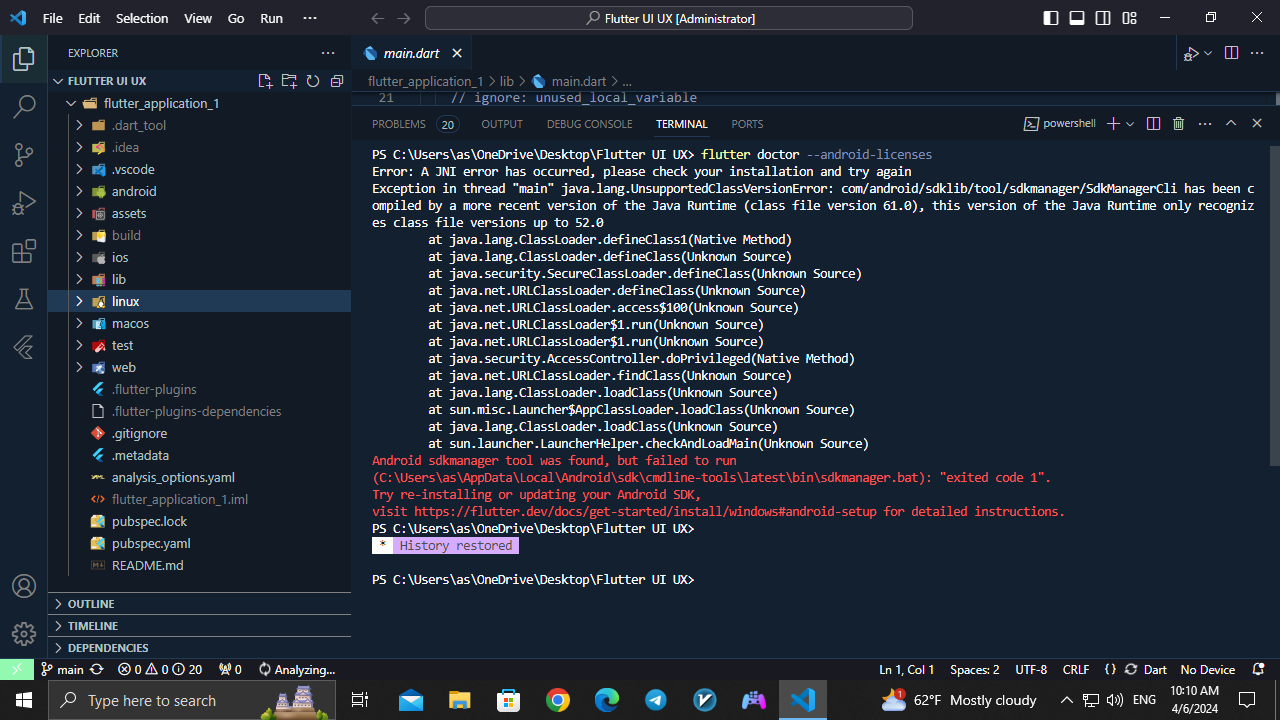Collapse all folders in Explorer
Screen dimensions: 1280x720
[337, 81]
